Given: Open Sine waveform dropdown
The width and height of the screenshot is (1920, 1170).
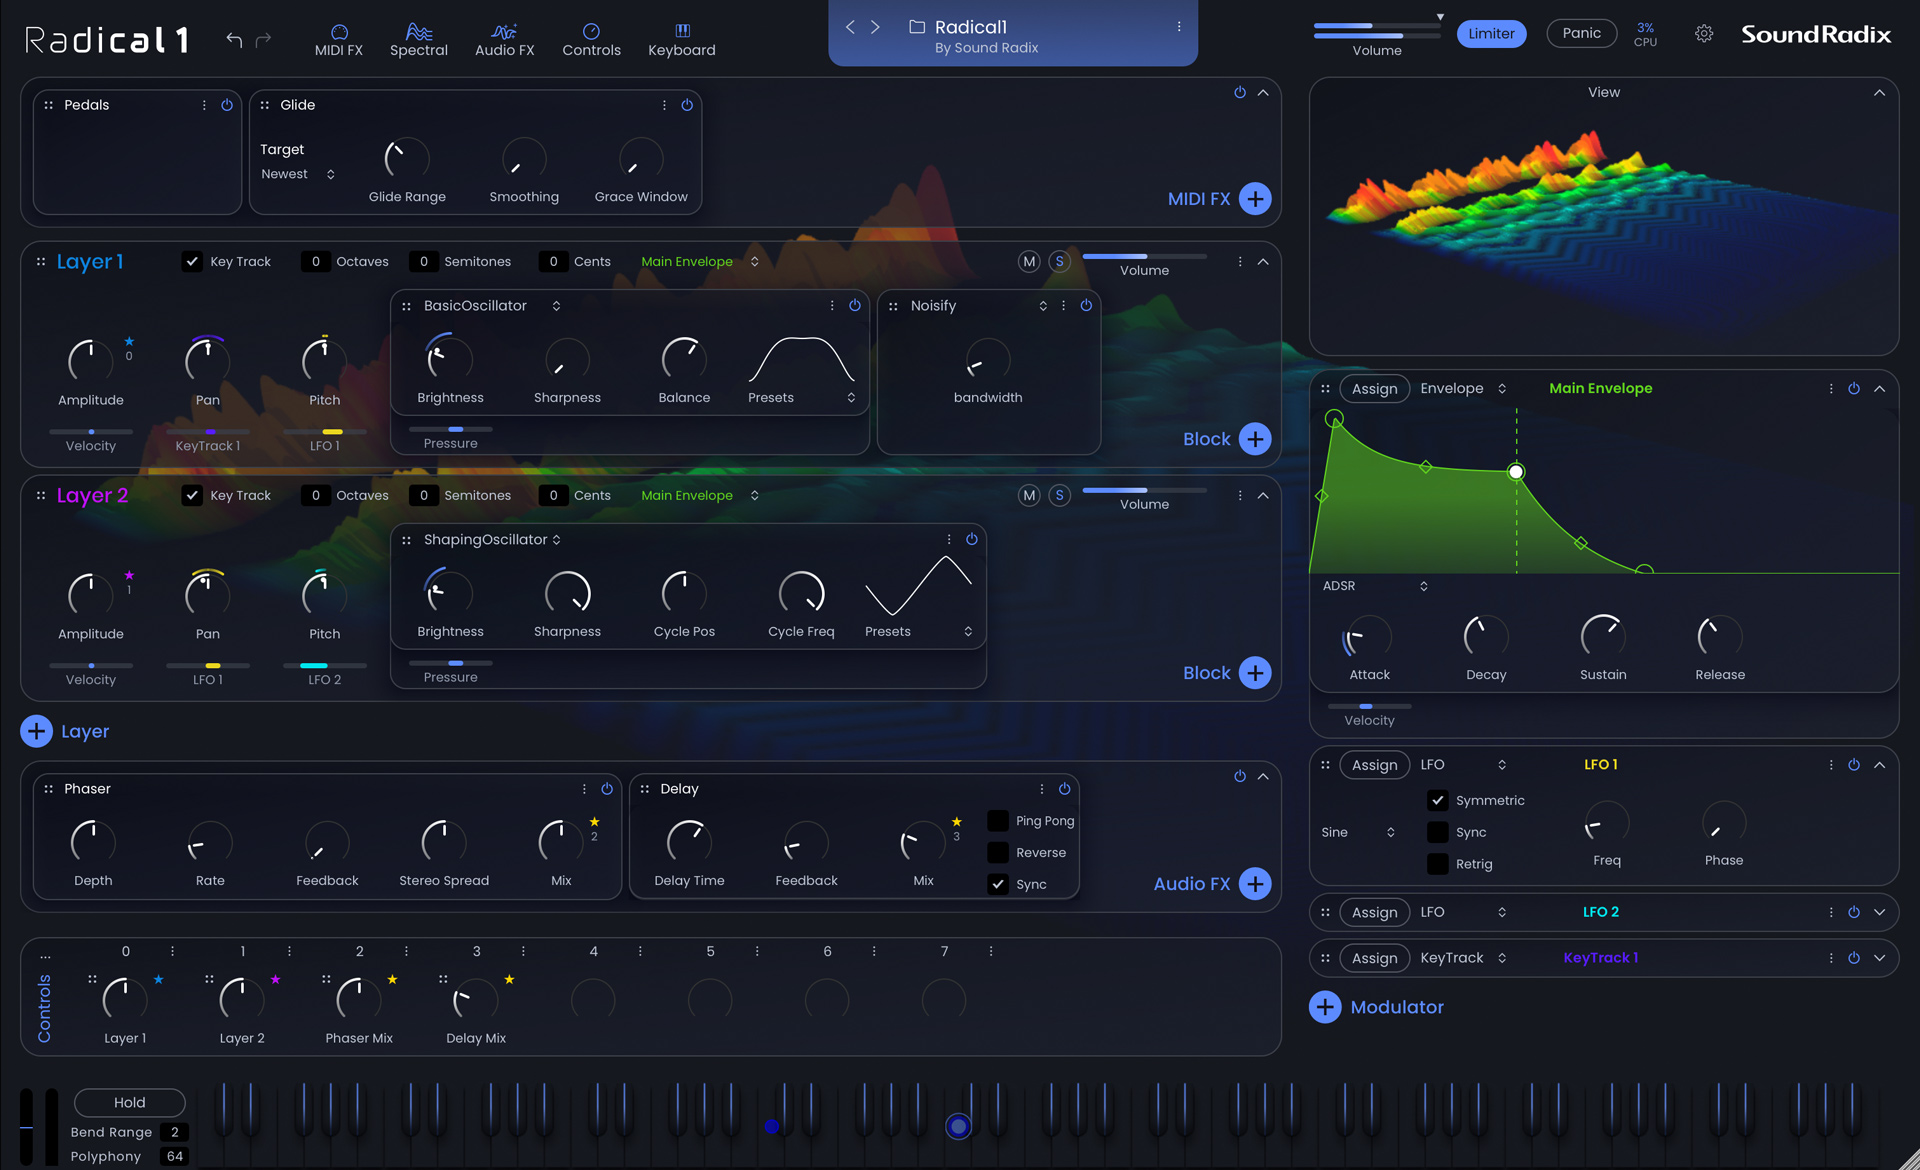Looking at the screenshot, I should [1357, 832].
